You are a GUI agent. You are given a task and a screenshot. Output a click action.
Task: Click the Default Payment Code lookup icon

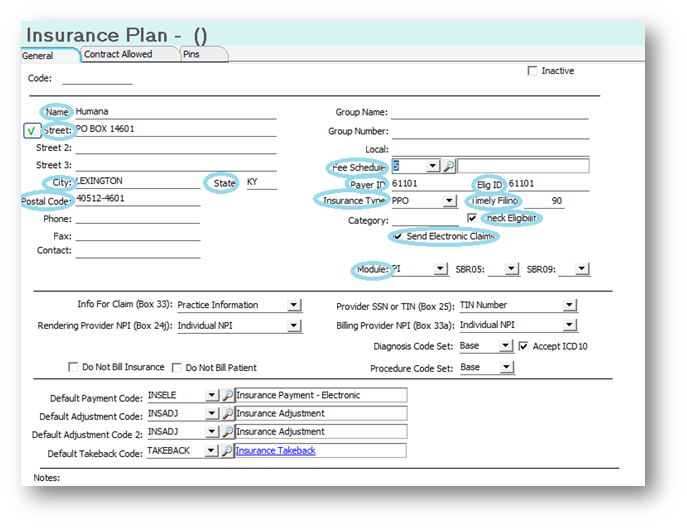click(227, 395)
